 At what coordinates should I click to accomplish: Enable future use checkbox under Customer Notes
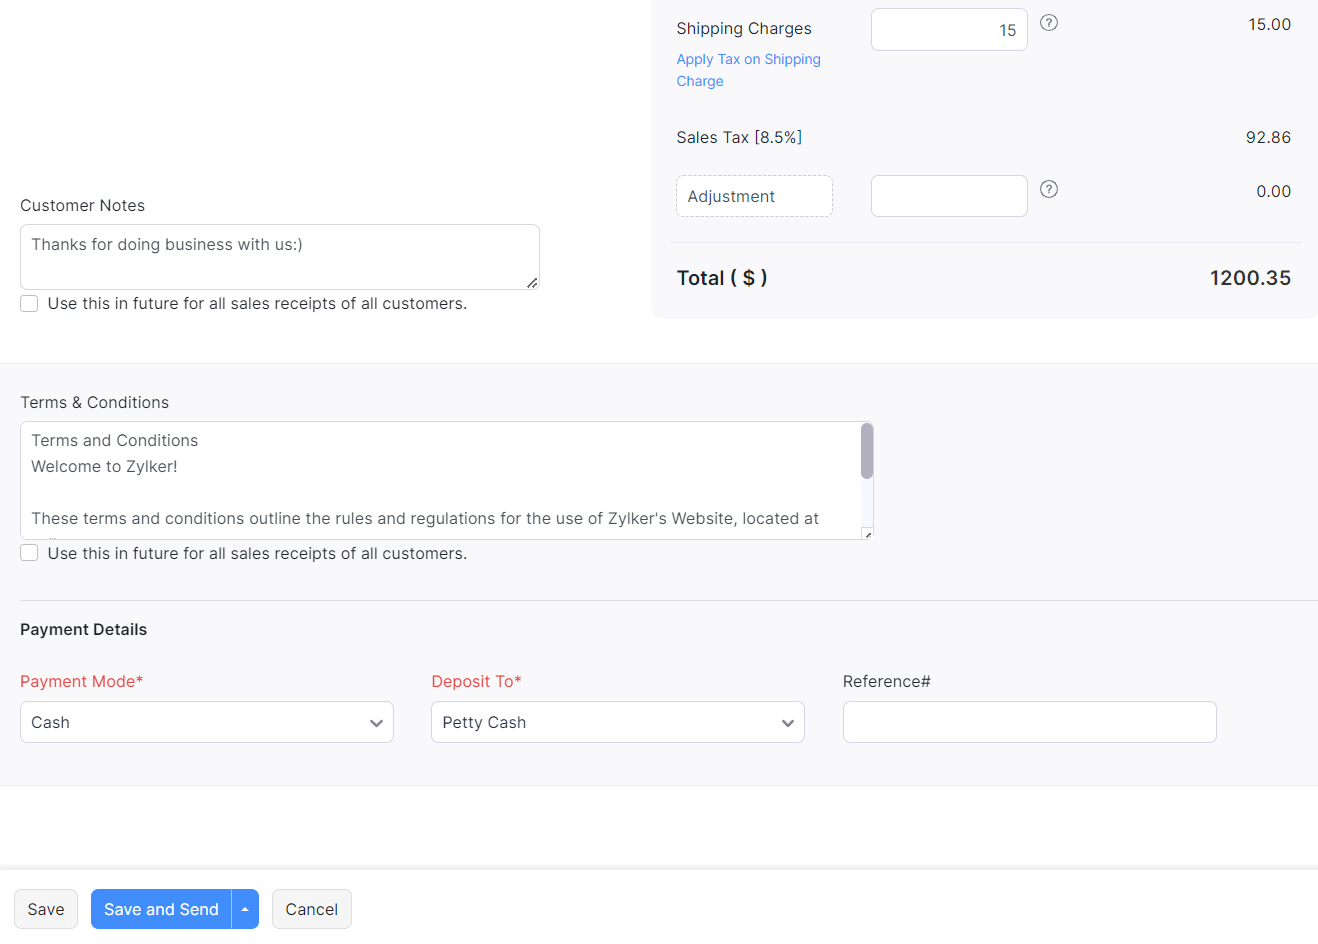tap(30, 304)
